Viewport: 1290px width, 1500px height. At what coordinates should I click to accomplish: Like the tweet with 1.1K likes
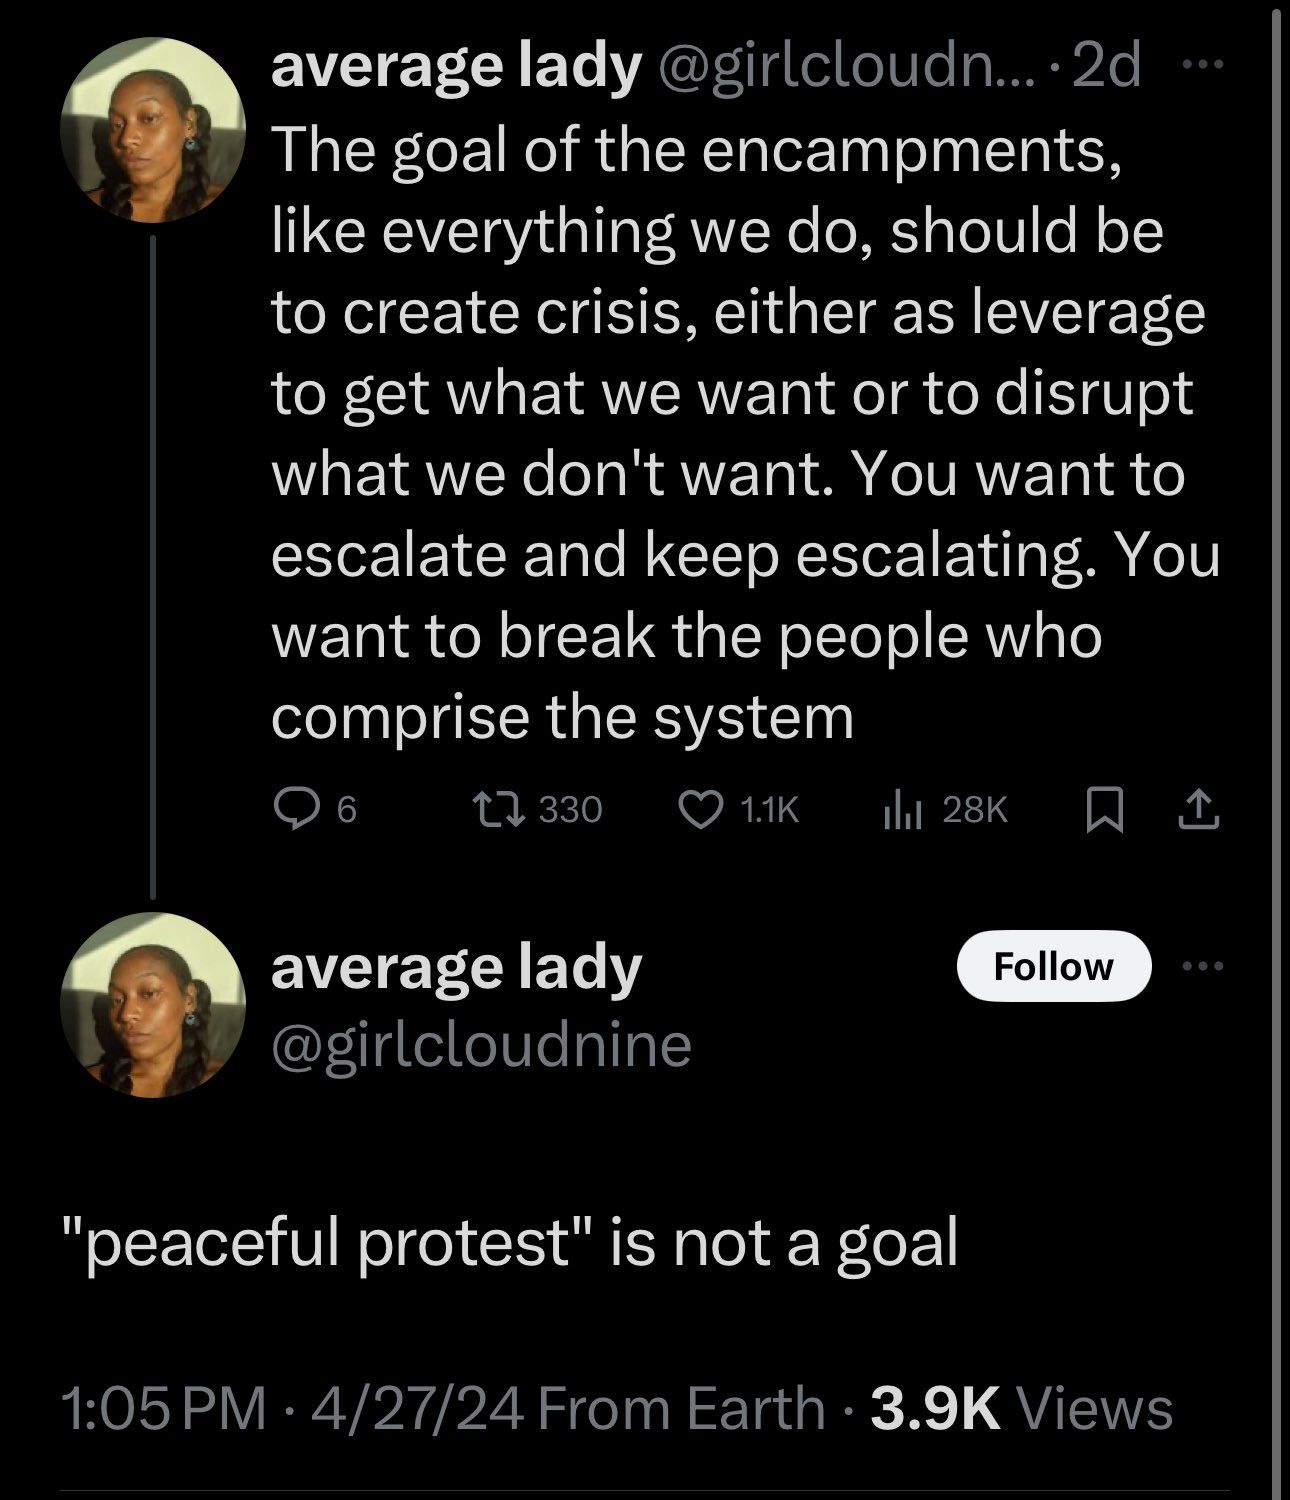pyautogui.click(x=700, y=810)
